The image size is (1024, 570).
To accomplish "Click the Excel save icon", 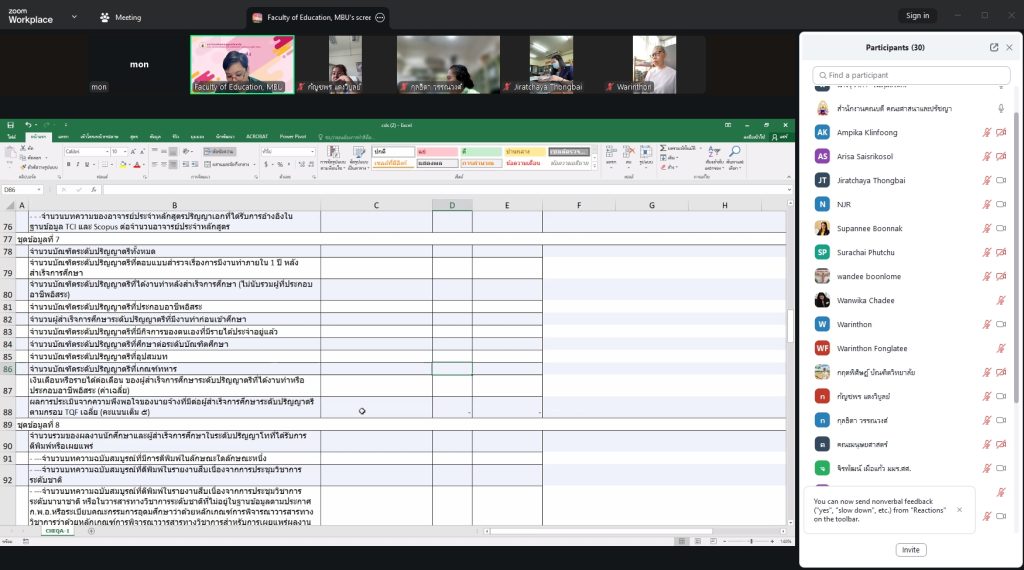I will pos(10,125).
